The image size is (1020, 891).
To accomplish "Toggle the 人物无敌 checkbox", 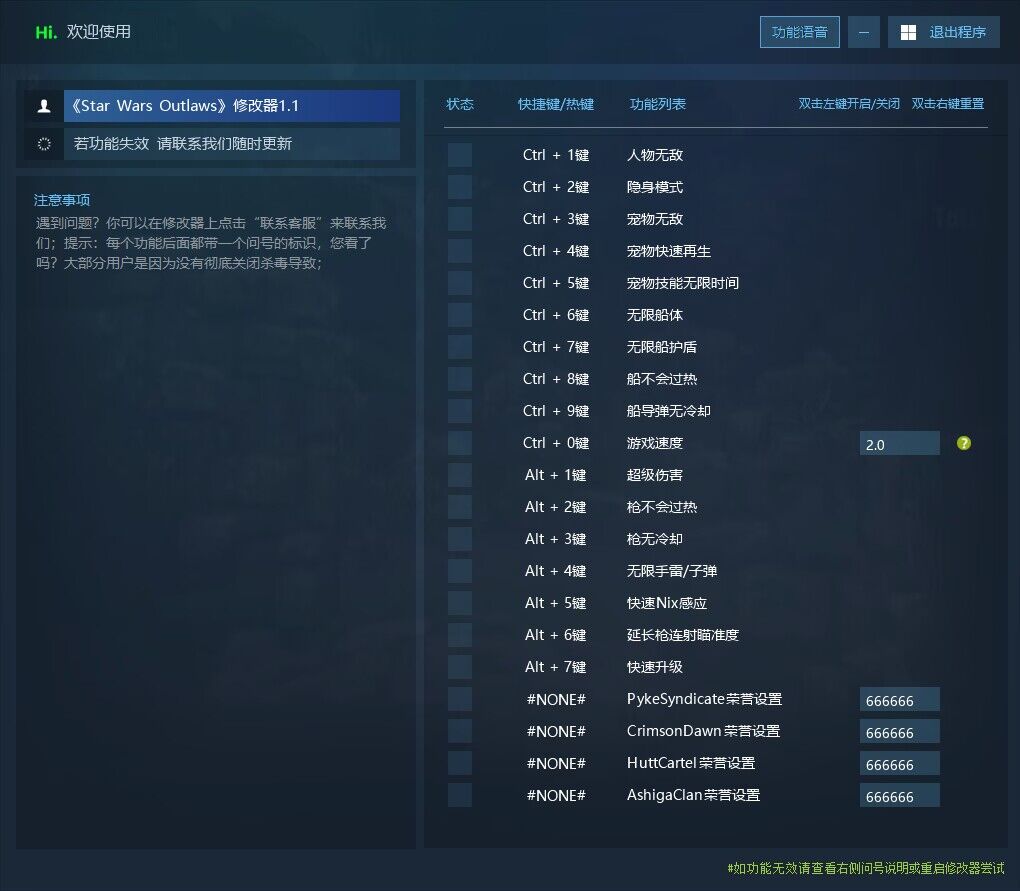I will tap(460, 155).
